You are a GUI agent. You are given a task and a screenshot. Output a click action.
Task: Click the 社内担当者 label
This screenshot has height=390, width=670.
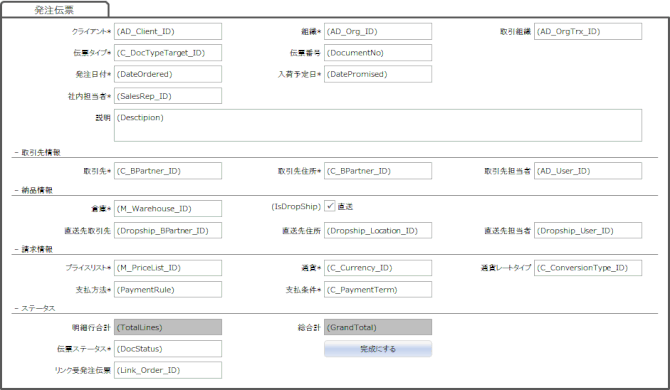[89, 97]
